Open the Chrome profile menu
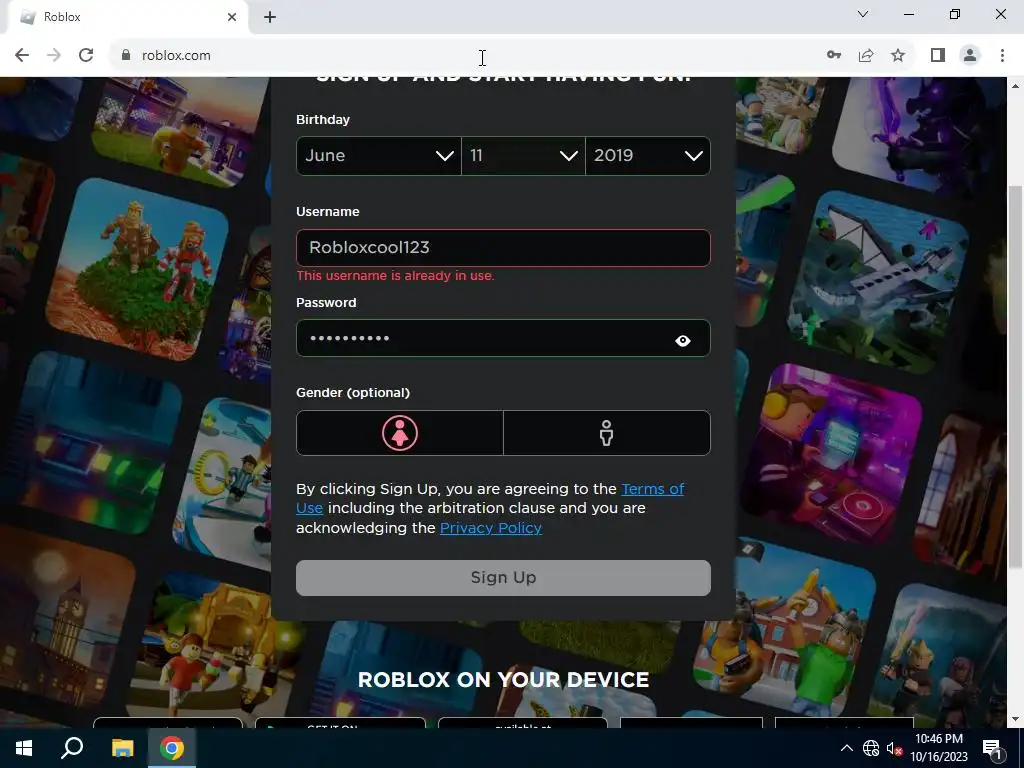Viewport: 1024px width, 768px height. click(x=970, y=56)
